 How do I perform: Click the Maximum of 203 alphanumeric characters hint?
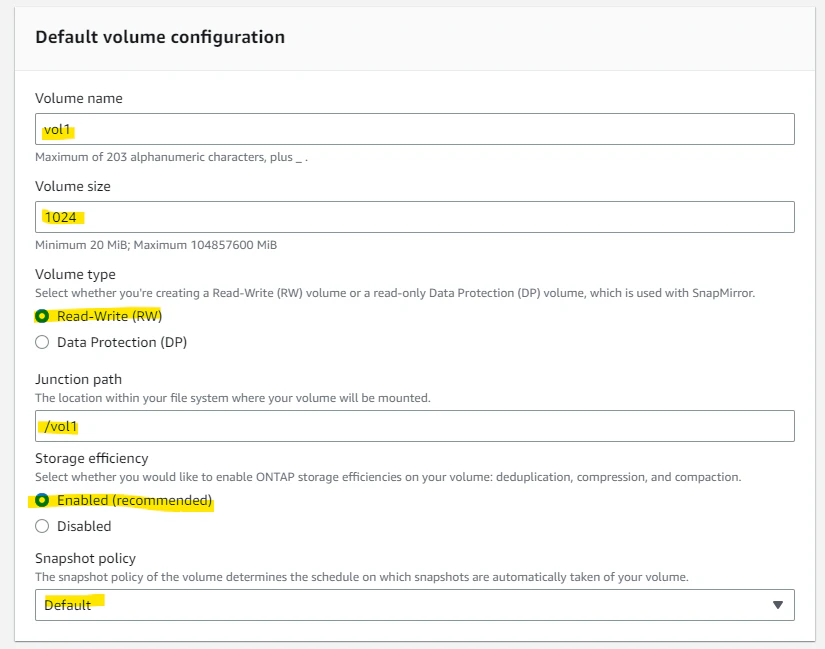click(172, 157)
